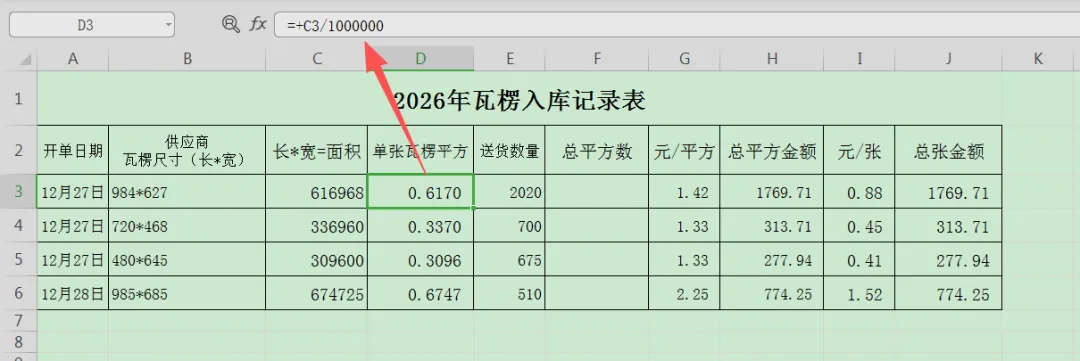1080x361 pixels.
Task: Select cell containing 675
Action: (510, 260)
